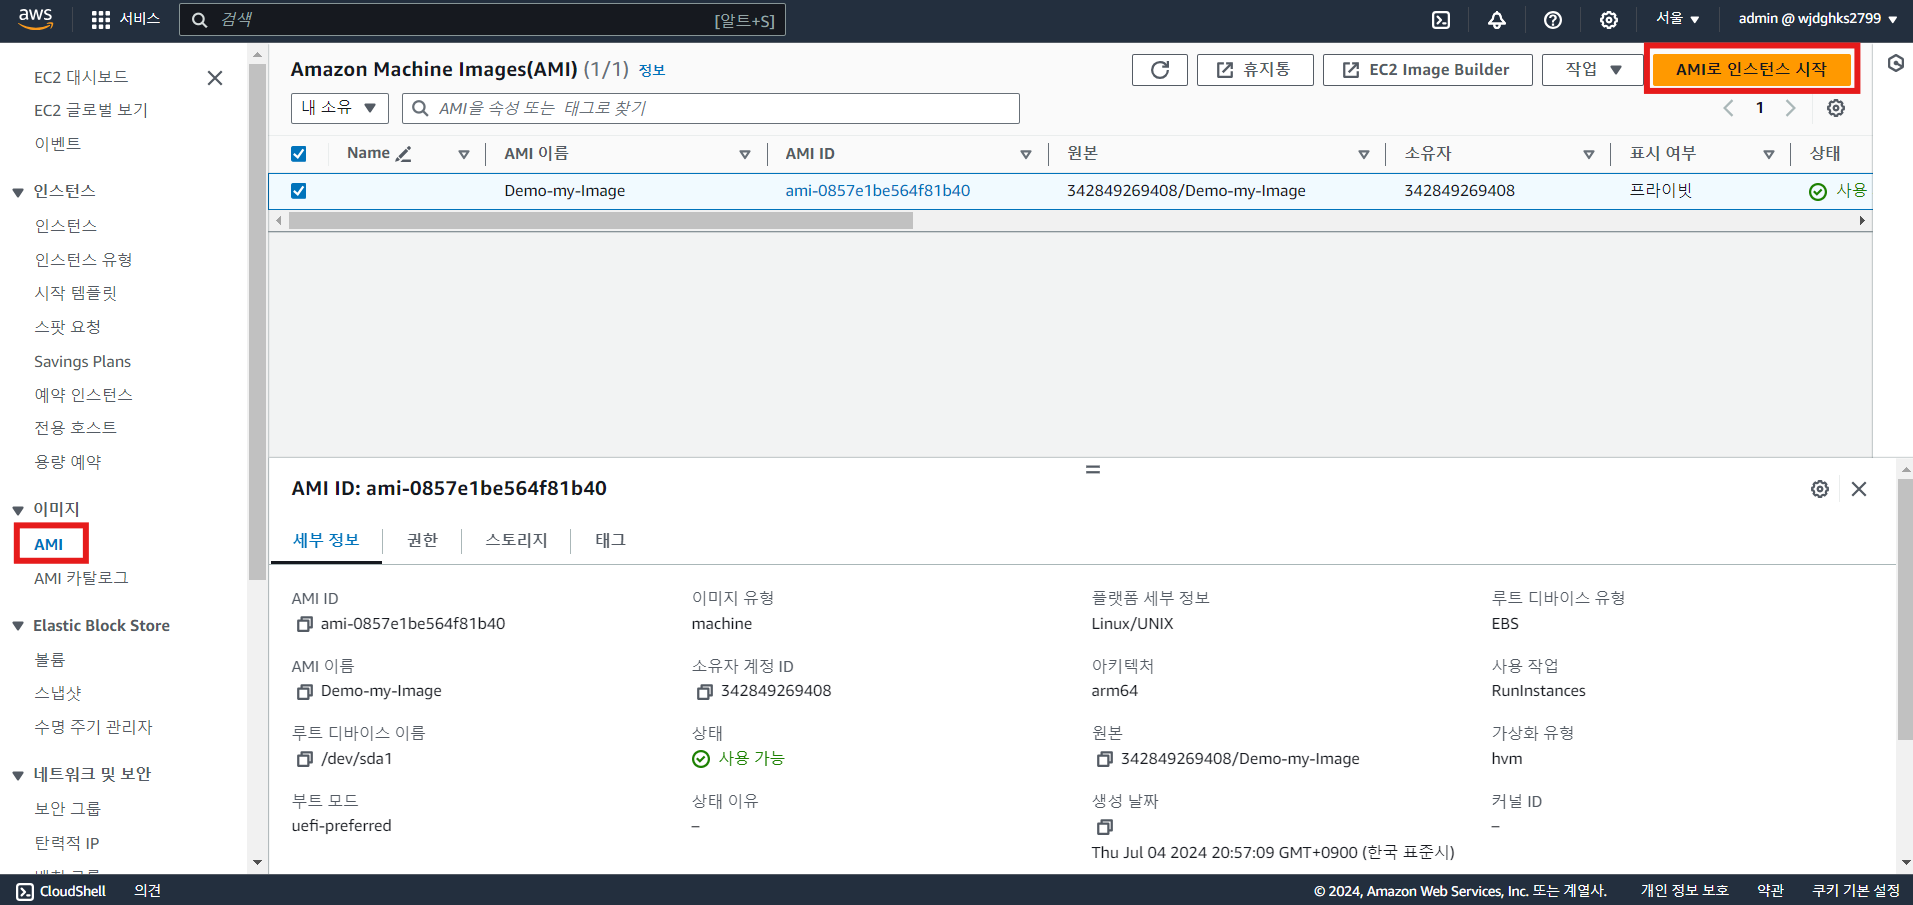Copy the root device name /dev/sda1
This screenshot has height=905, width=1913.
(x=305, y=759)
